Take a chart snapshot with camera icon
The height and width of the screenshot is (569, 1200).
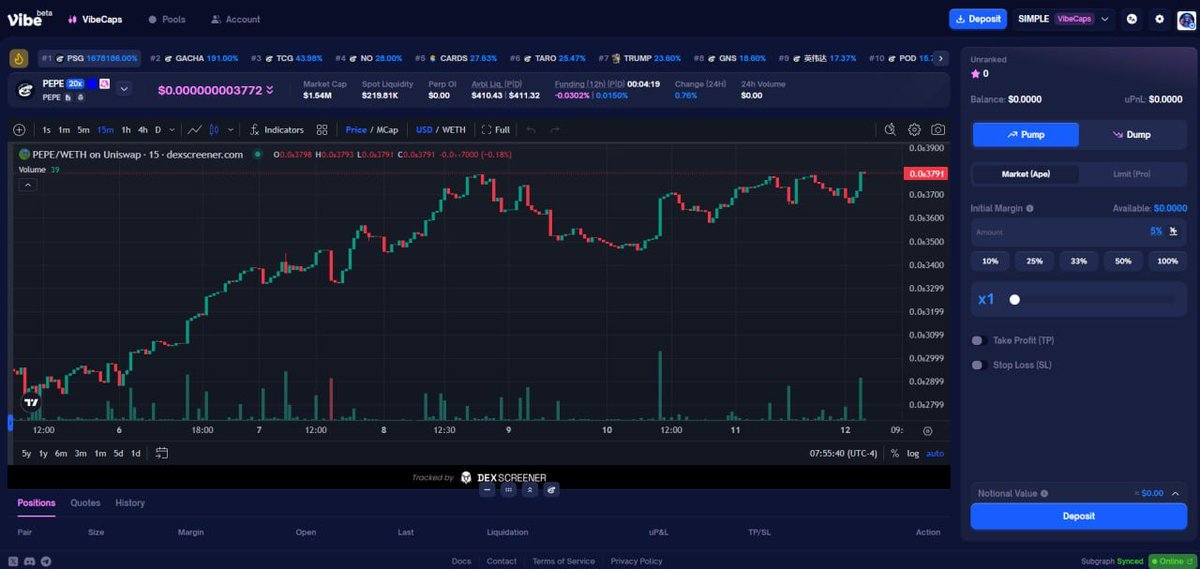click(x=938, y=130)
